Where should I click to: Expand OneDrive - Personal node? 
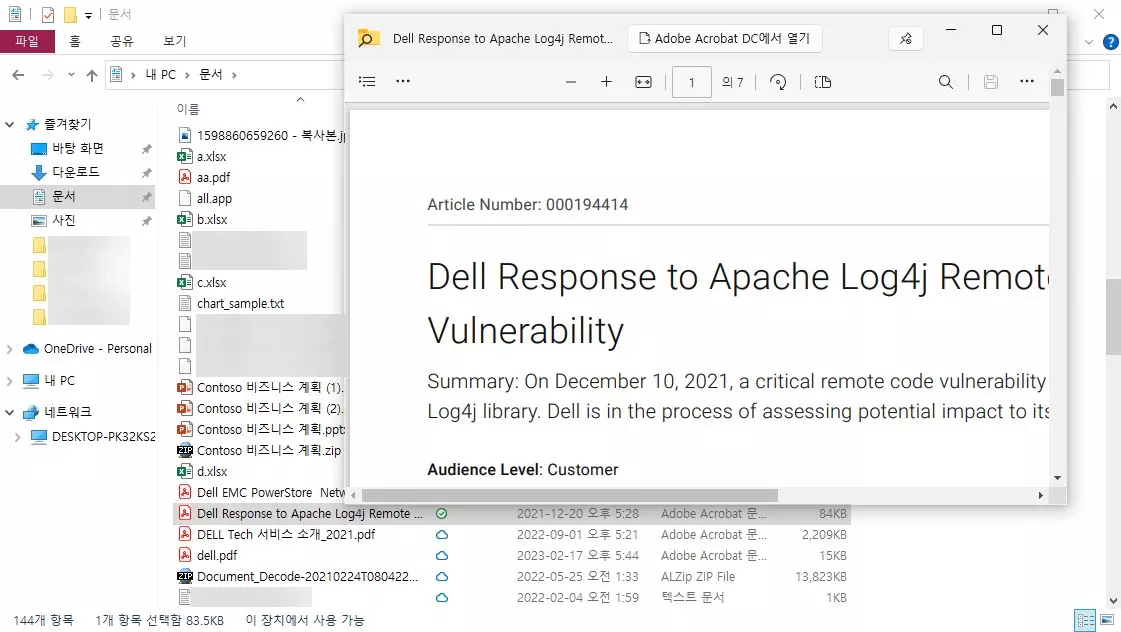point(10,349)
